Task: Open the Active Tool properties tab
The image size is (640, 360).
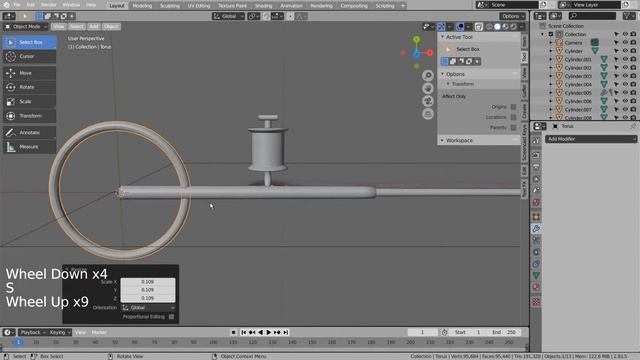Action: click(536, 140)
